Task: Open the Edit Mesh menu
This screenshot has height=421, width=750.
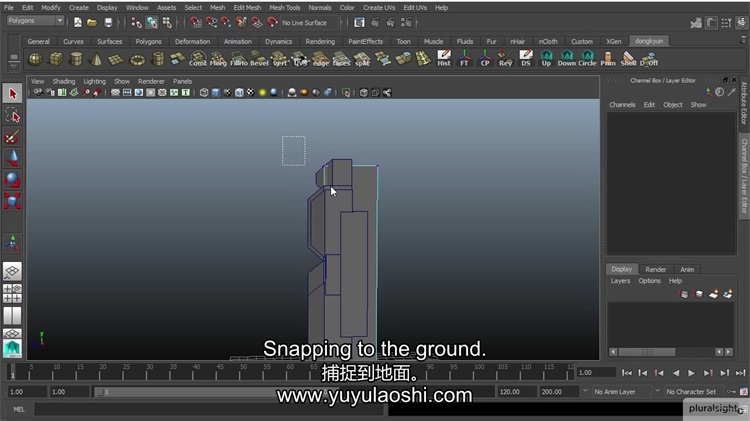Action: pyautogui.click(x=247, y=7)
